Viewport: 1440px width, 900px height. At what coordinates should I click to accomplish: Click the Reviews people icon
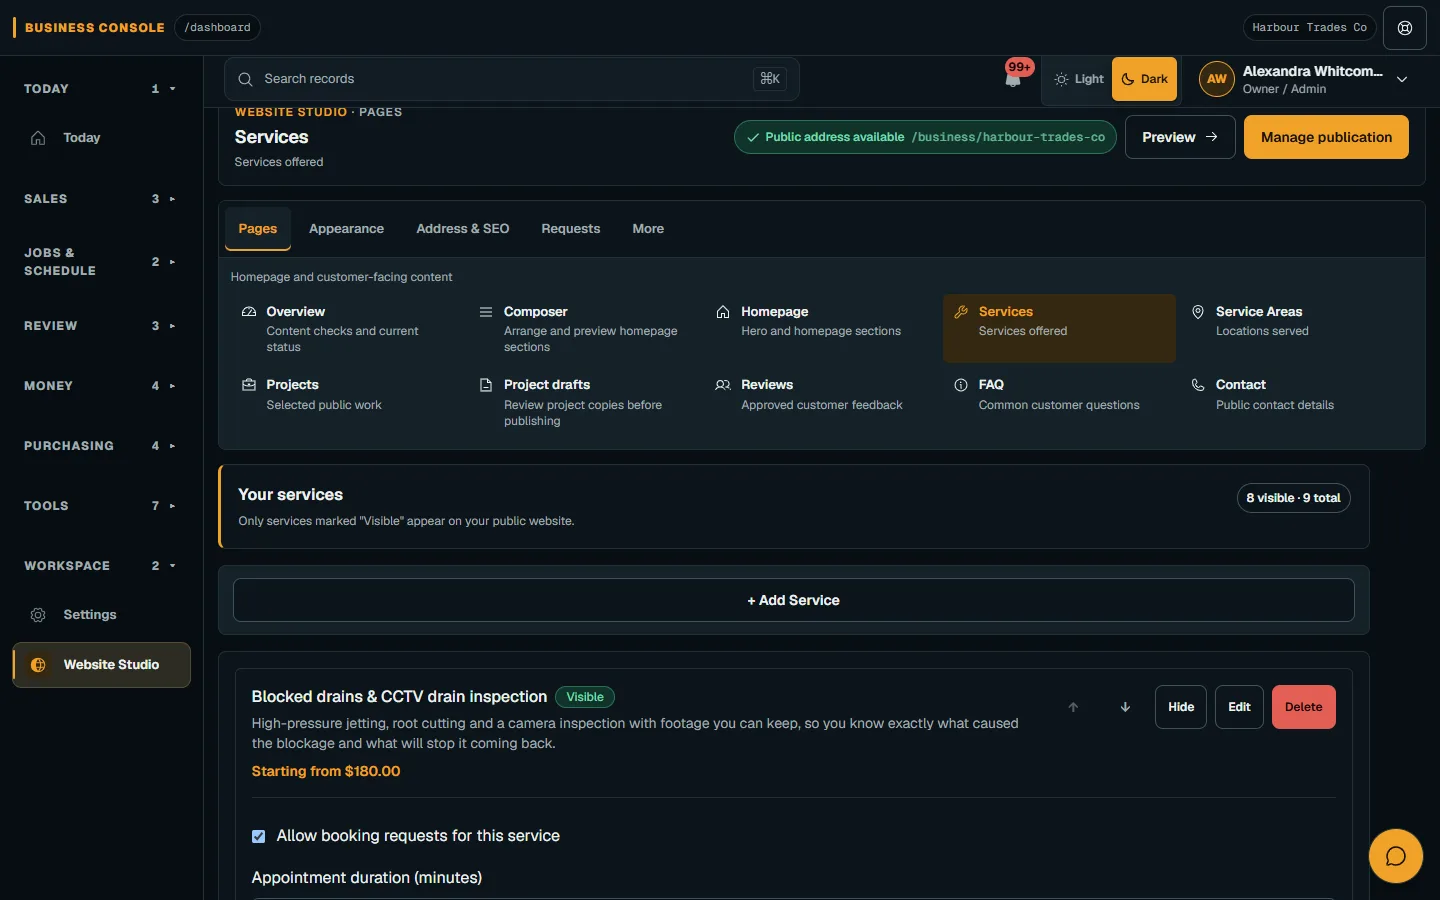[723, 385]
